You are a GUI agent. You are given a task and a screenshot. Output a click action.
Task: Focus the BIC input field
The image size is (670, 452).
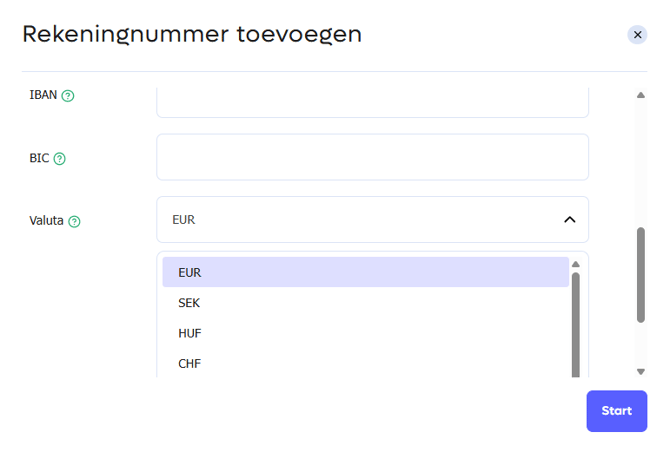click(372, 157)
